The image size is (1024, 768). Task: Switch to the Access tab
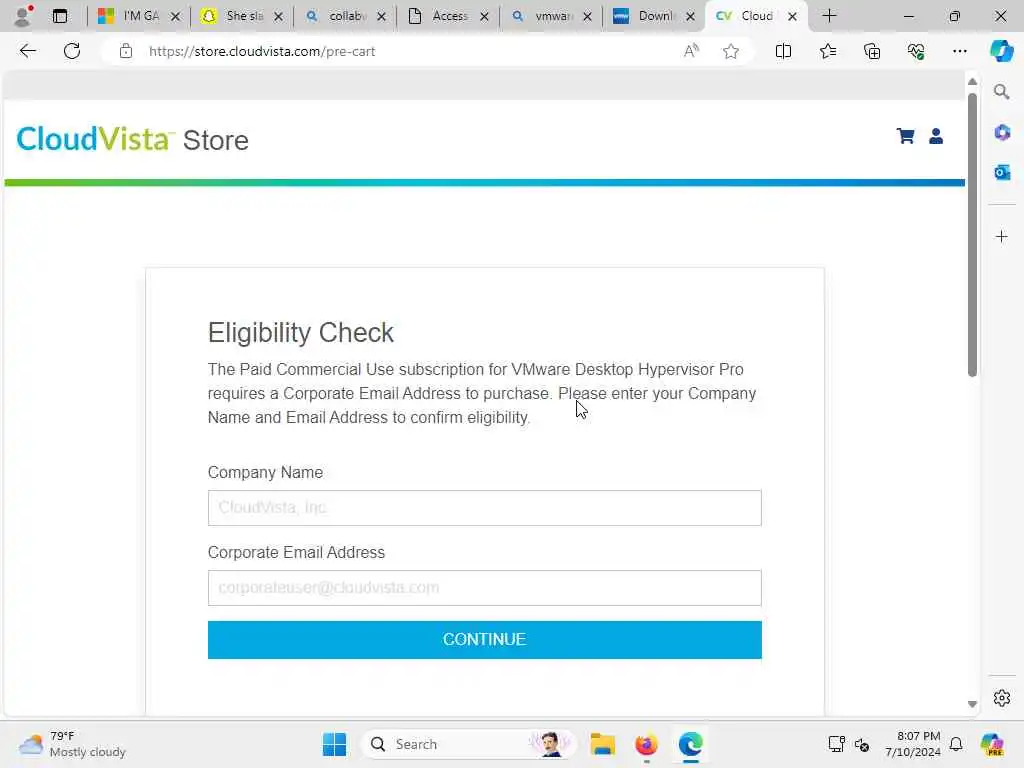tap(448, 16)
